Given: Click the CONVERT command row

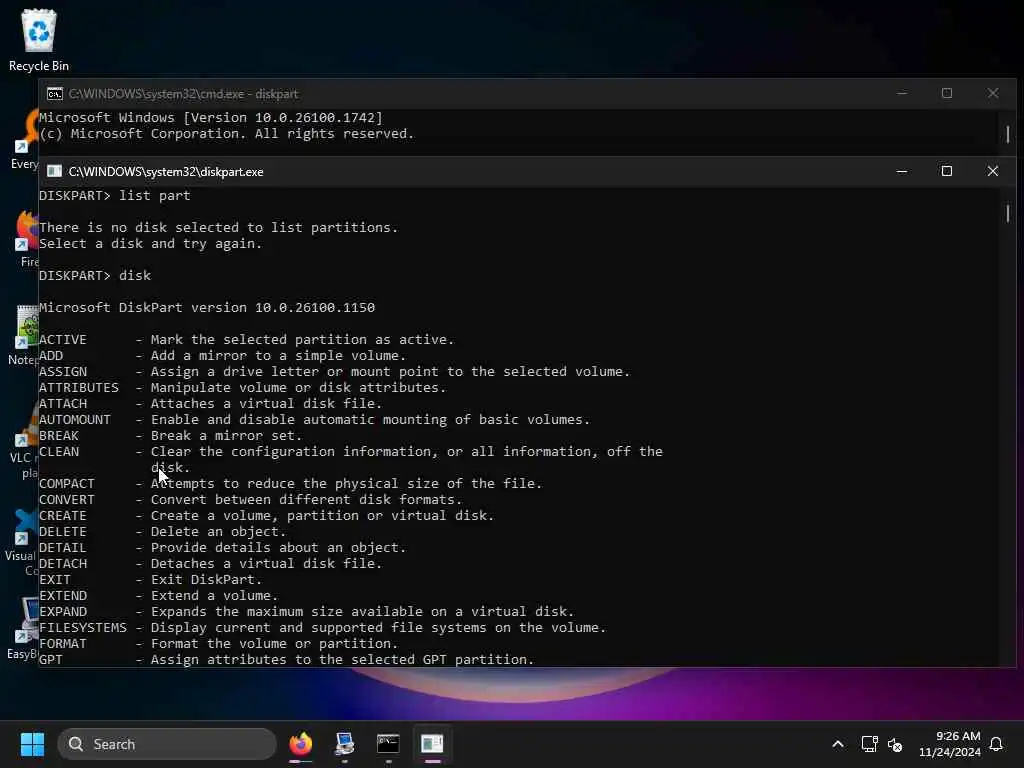Looking at the screenshot, I should tap(251, 500).
